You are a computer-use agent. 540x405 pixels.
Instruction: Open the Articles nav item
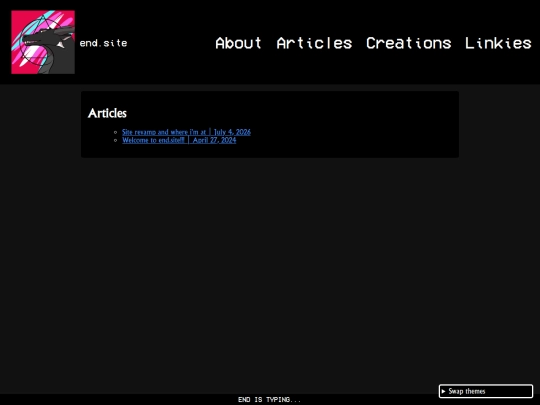314,43
